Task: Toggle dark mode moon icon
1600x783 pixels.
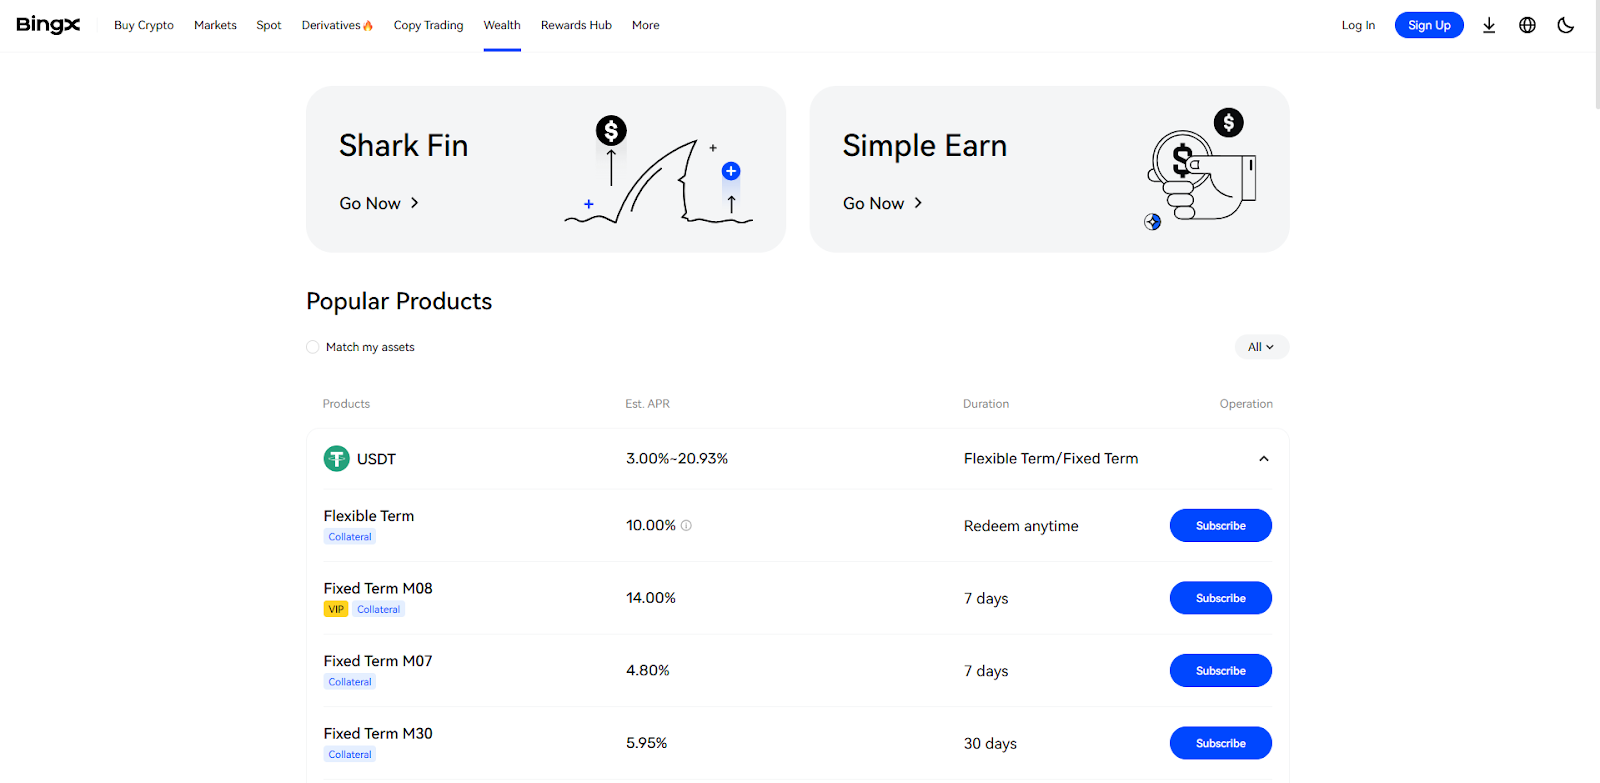Action: coord(1566,25)
